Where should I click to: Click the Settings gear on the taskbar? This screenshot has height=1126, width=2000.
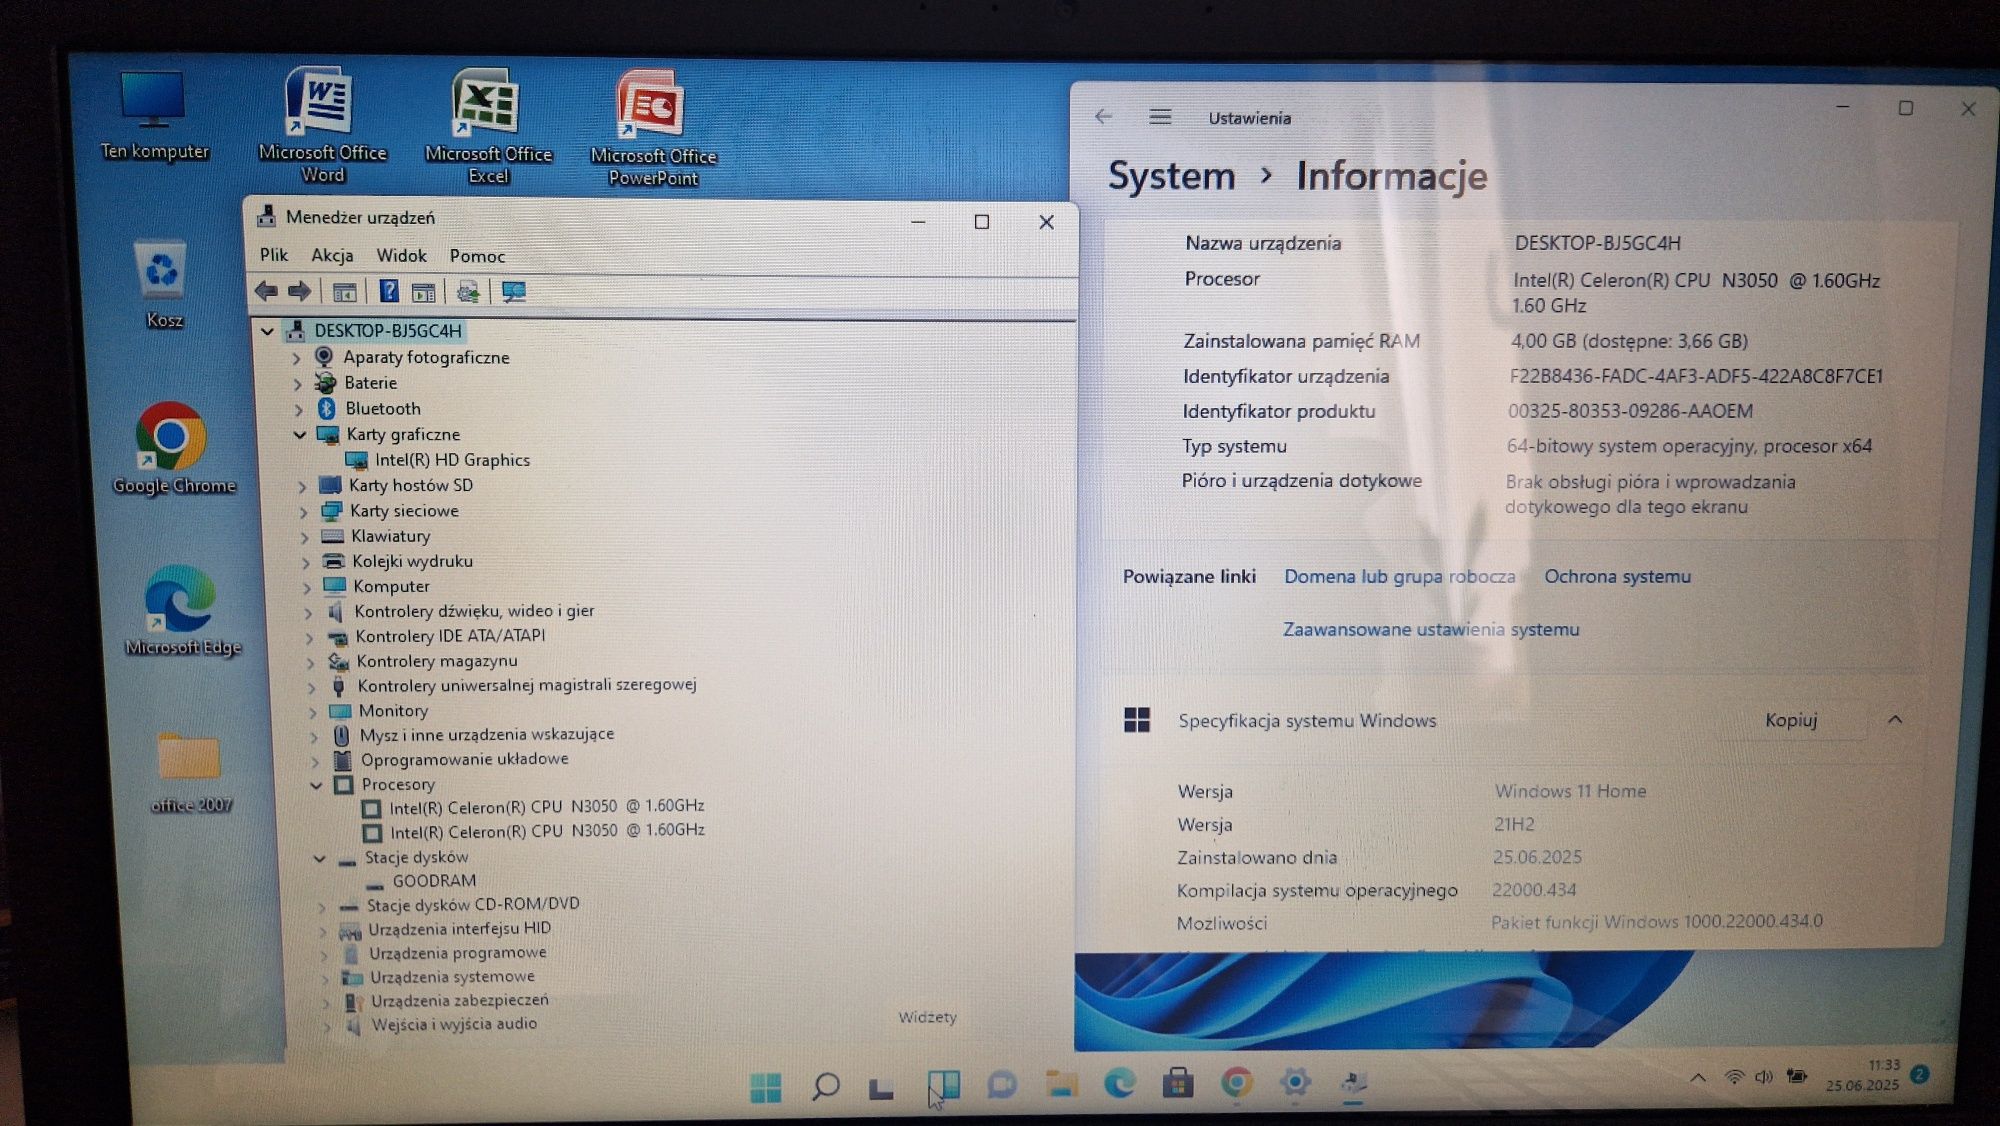pos(1295,1082)
